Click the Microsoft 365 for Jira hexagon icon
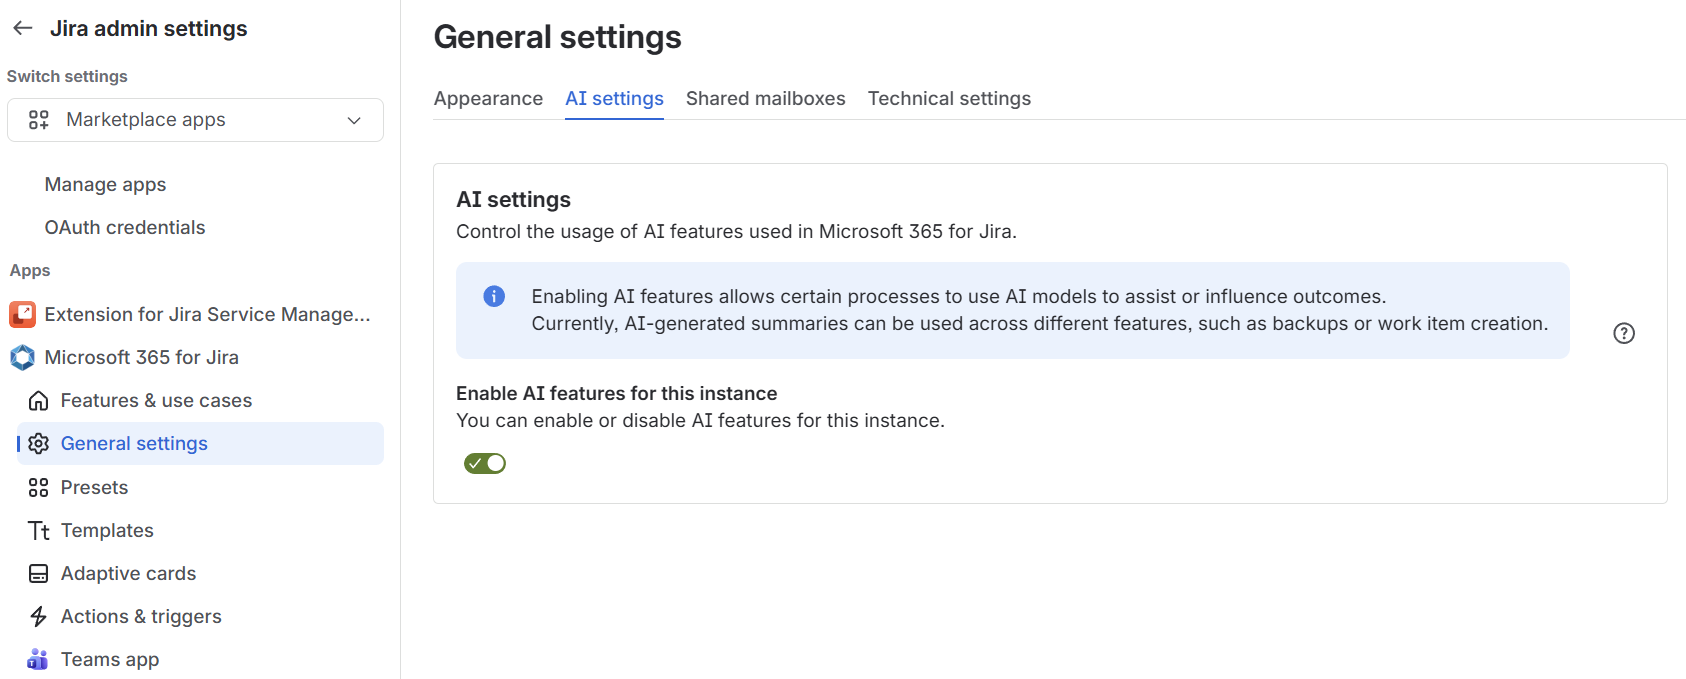 22,357
